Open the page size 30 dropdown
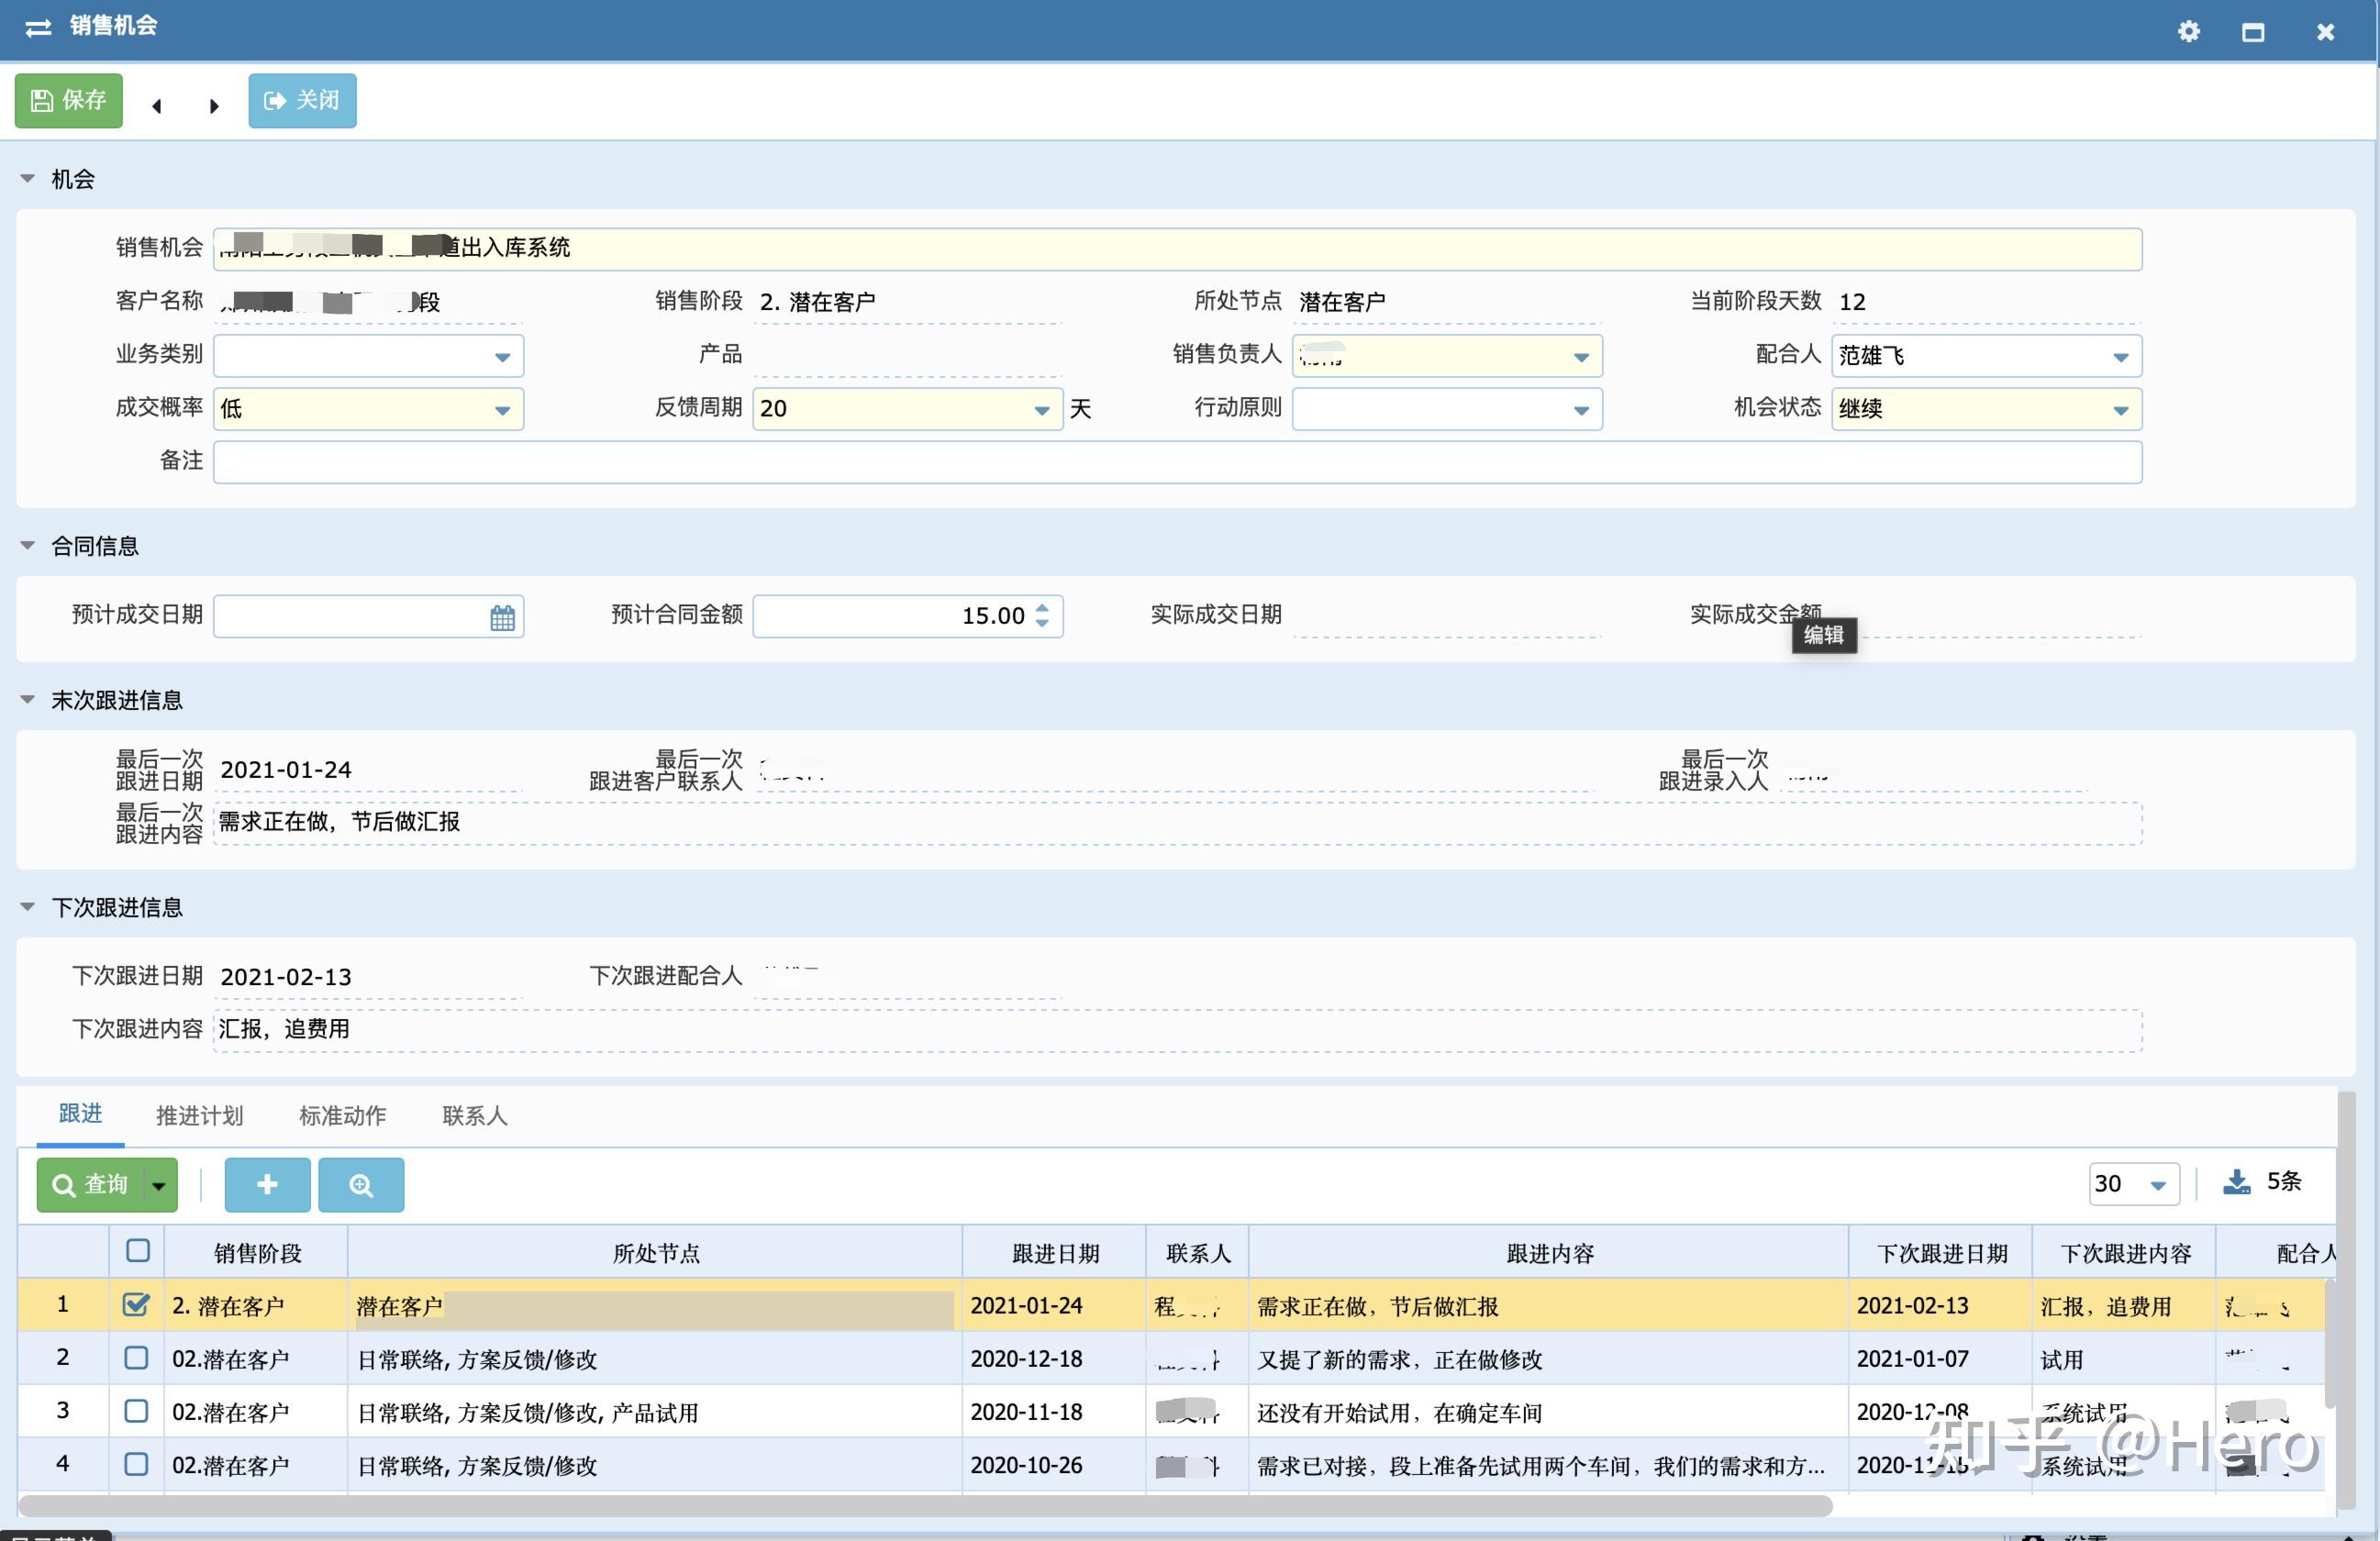This screenshot has height=1541, width=2380. click(x=2134, y=1184)
